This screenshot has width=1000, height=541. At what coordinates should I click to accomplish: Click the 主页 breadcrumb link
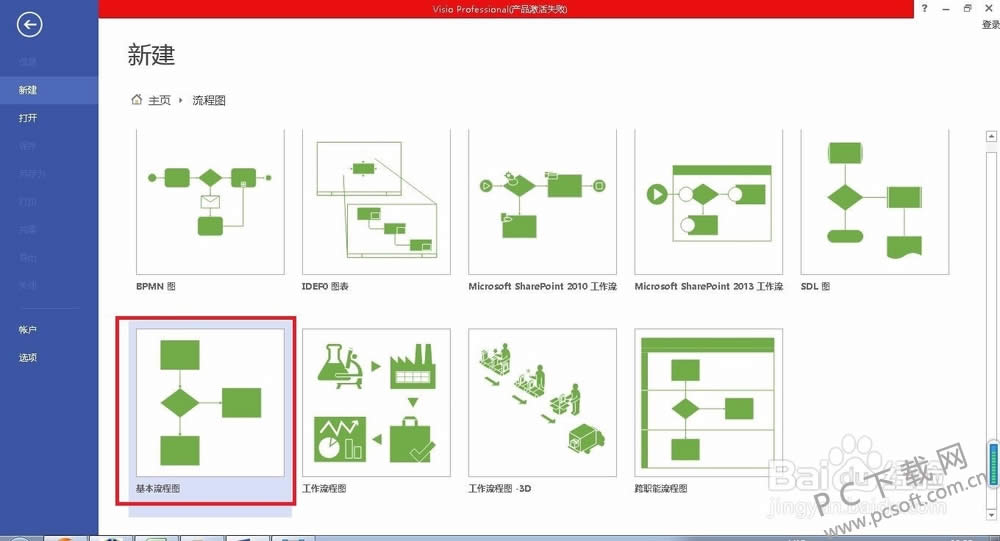(x=159, y=101)
